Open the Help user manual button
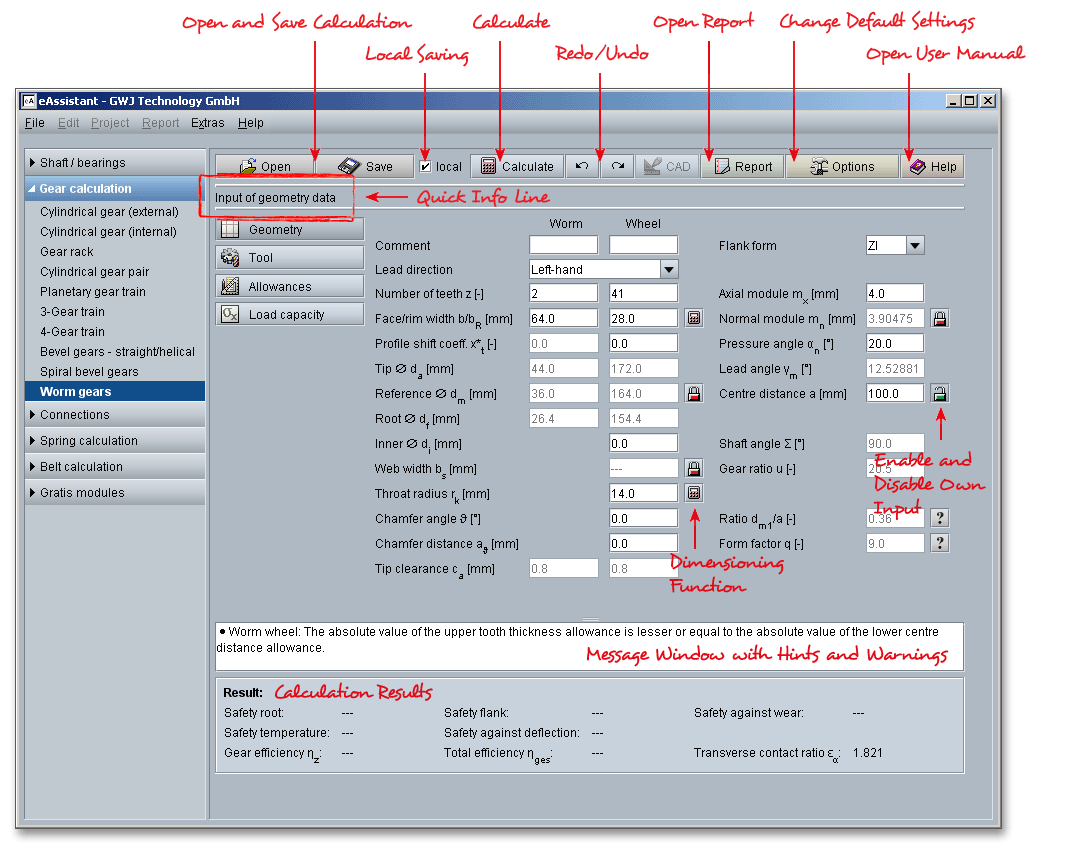 pyautogui.click(x=933, y=167)
